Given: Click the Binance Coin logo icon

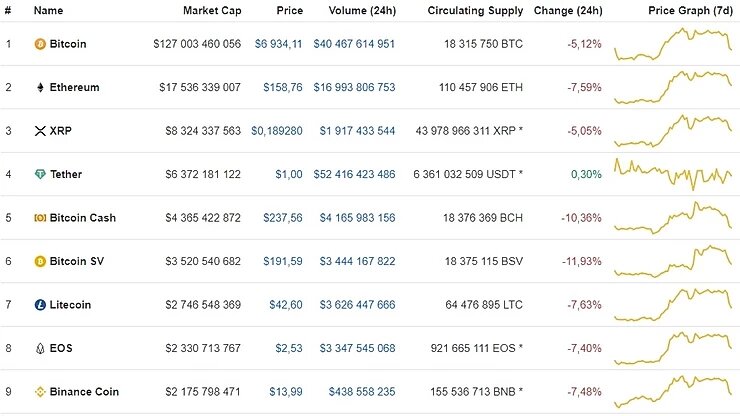Looking at the screenshot, I should pos(40,392).
